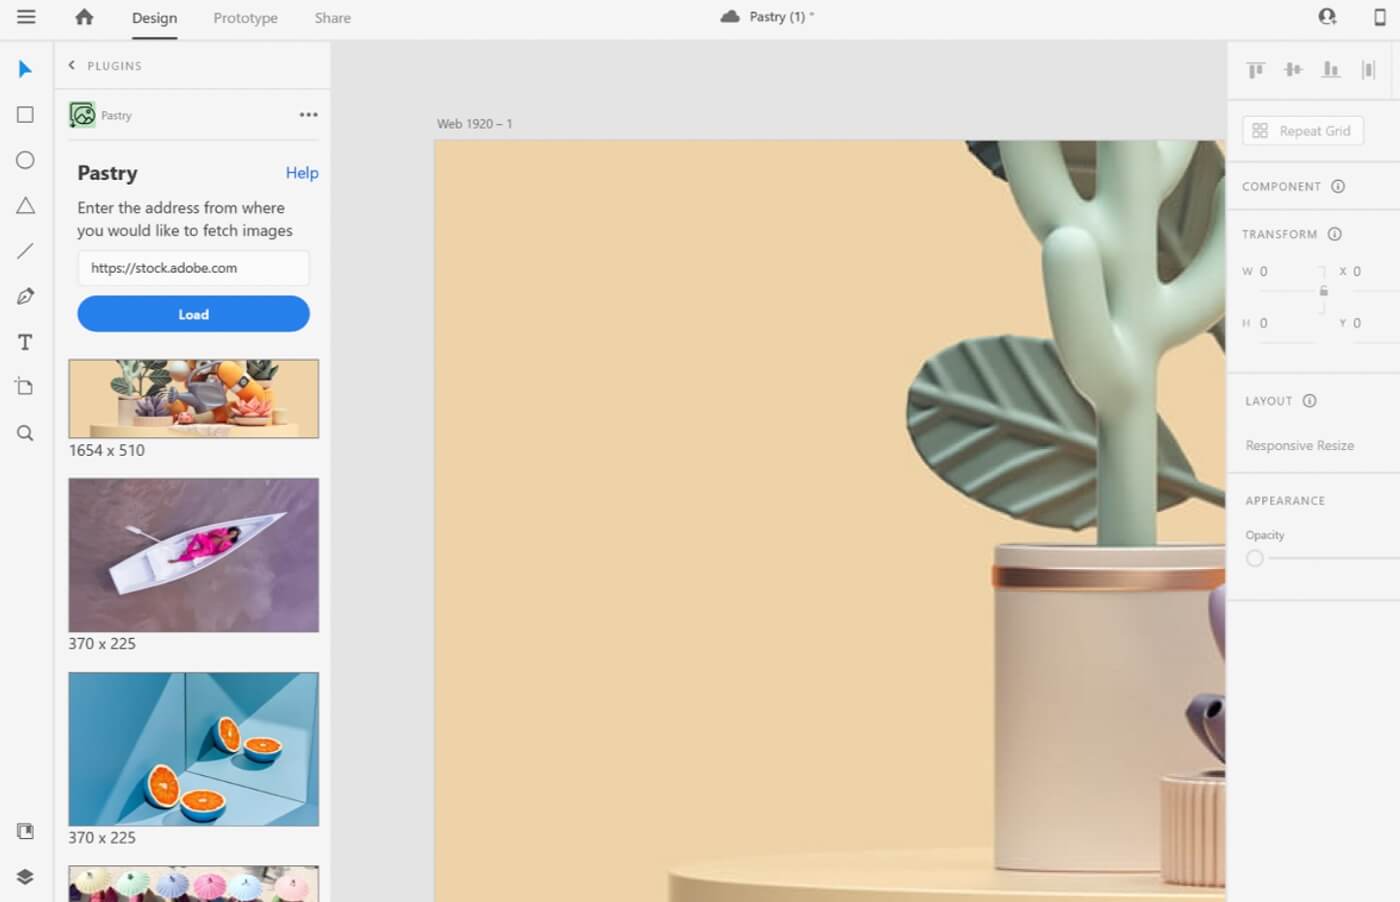
Task: Select the Line tool
Action: pos(25,251)
